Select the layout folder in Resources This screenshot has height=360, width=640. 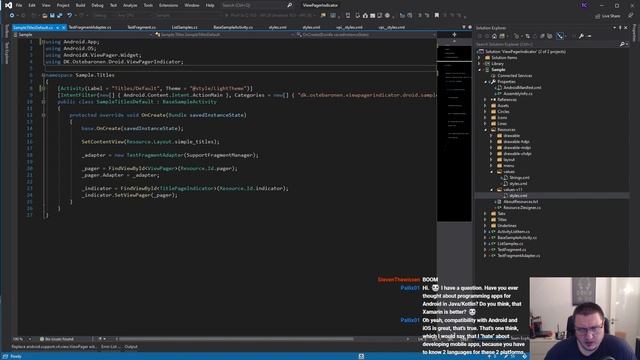point(509,160)
